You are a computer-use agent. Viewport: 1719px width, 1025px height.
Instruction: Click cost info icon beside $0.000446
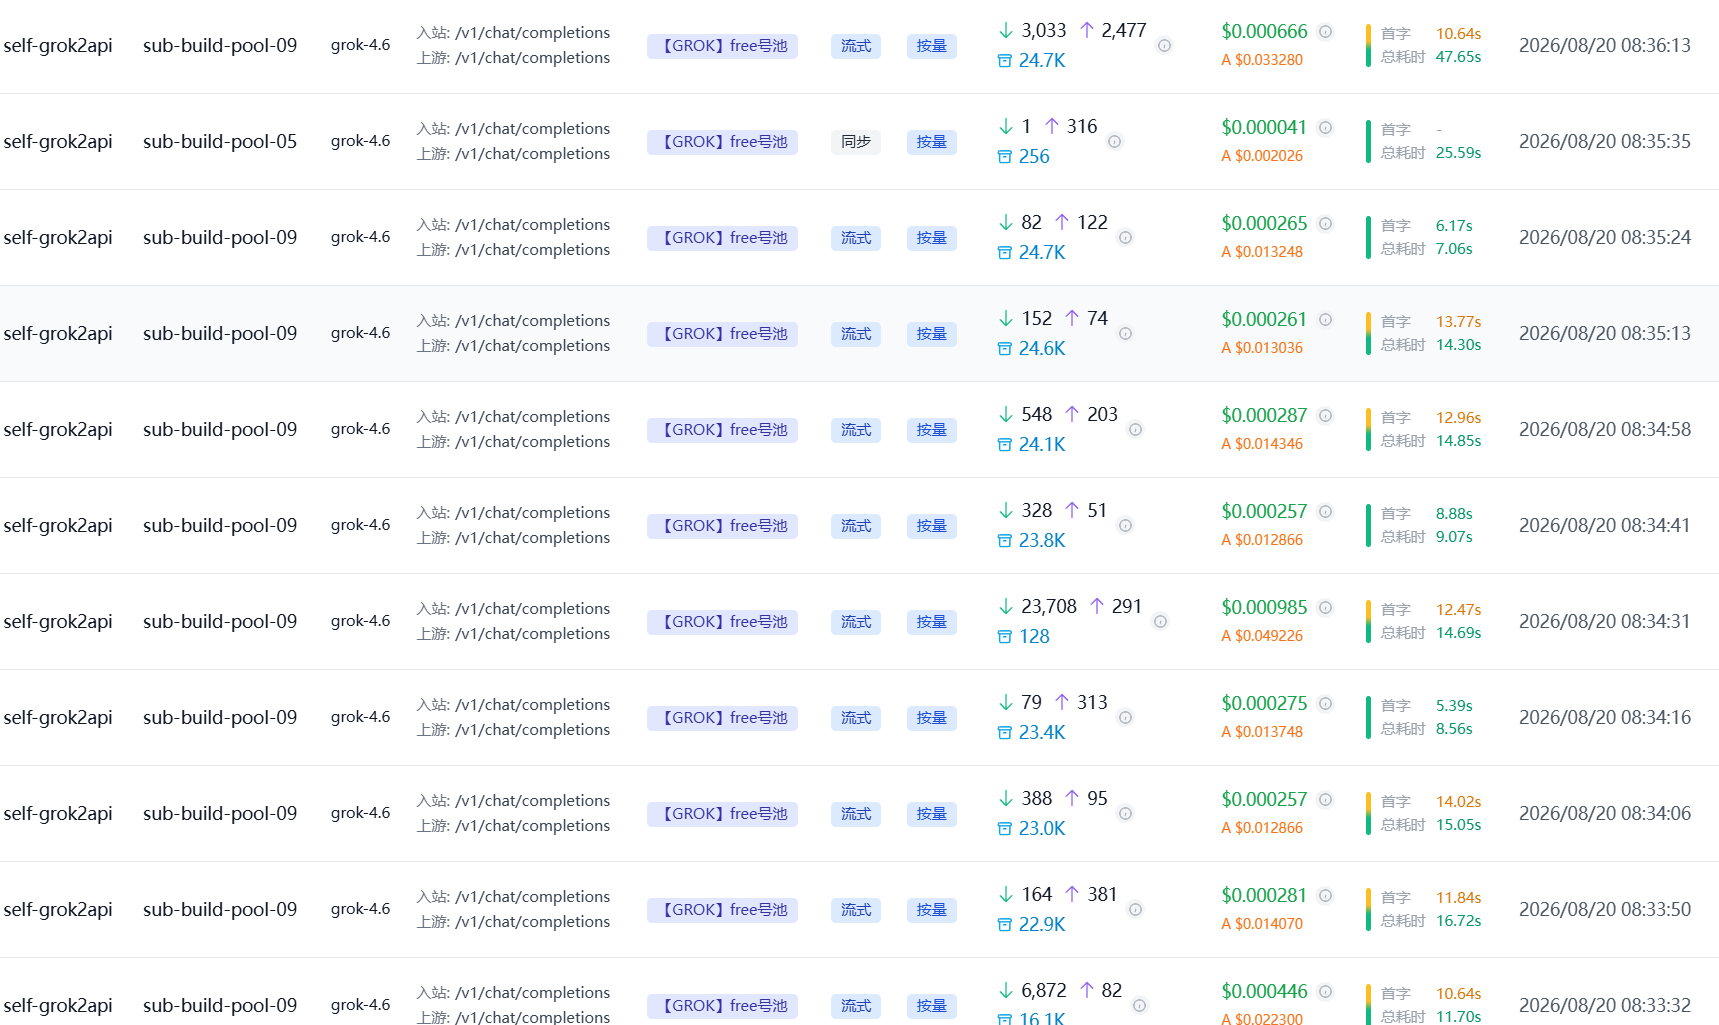pyautogui.click(x=1325, y=991)
